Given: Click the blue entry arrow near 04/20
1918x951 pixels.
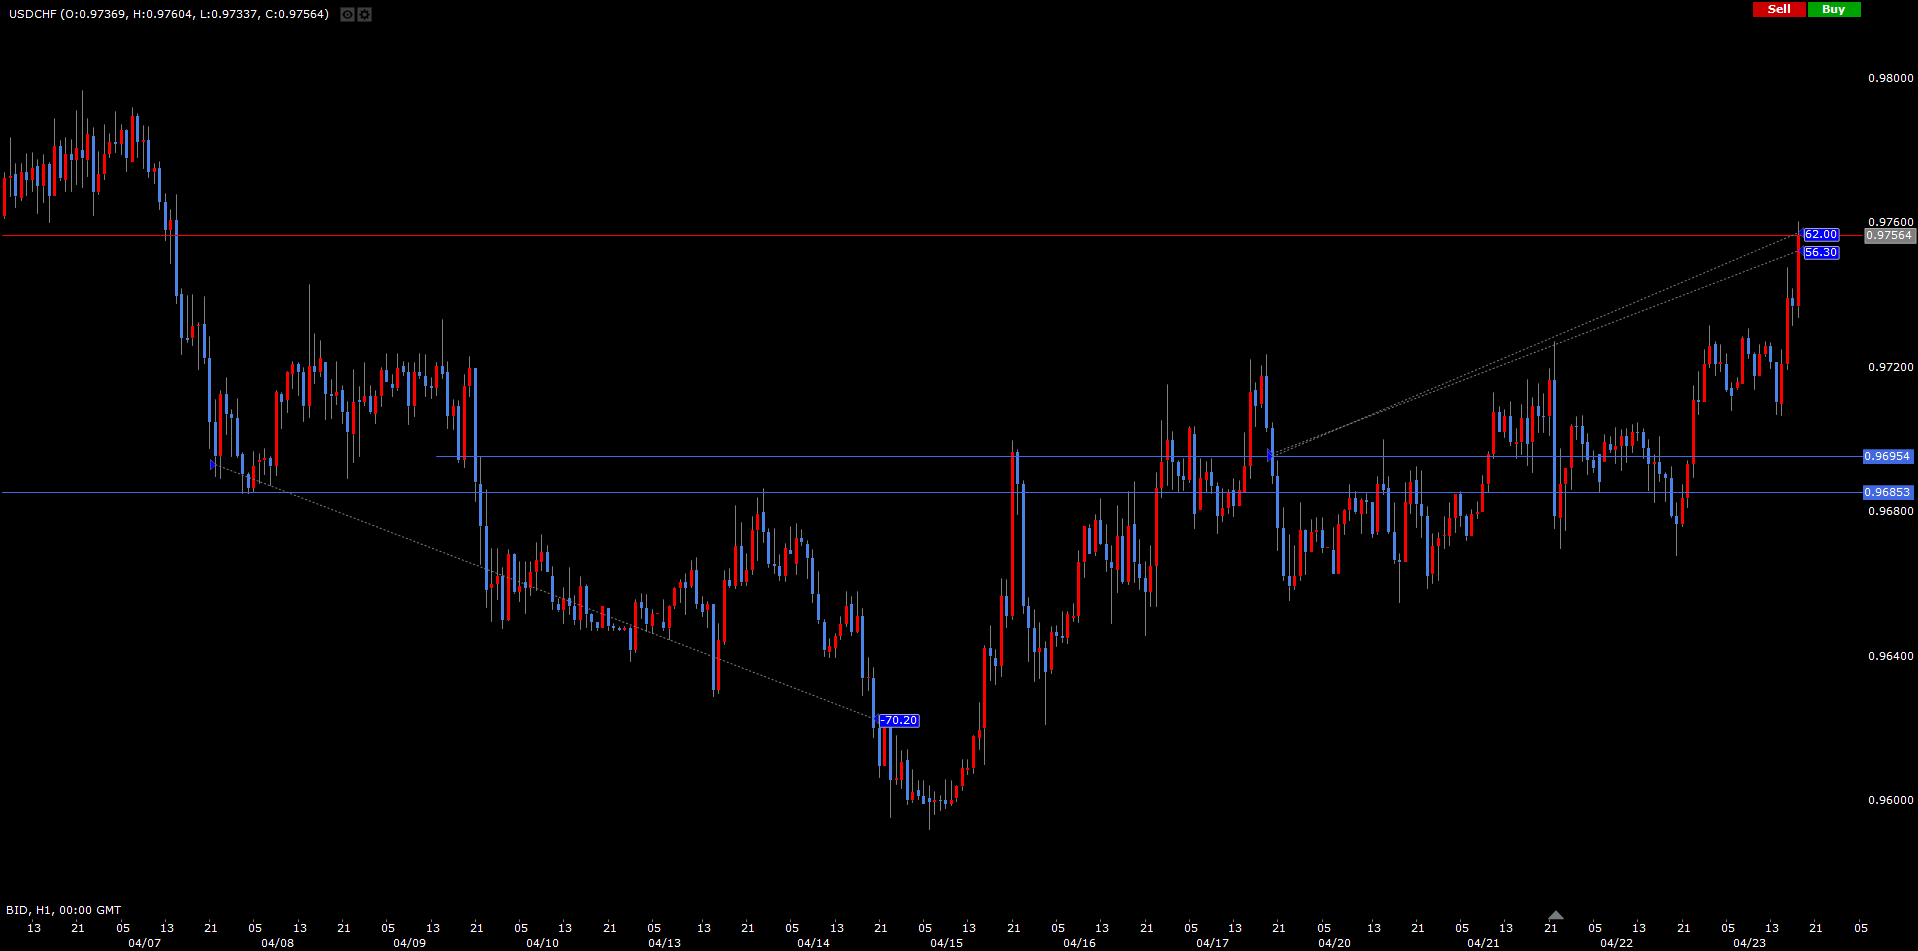Looking at the screenshot, I should point(1270,455).
